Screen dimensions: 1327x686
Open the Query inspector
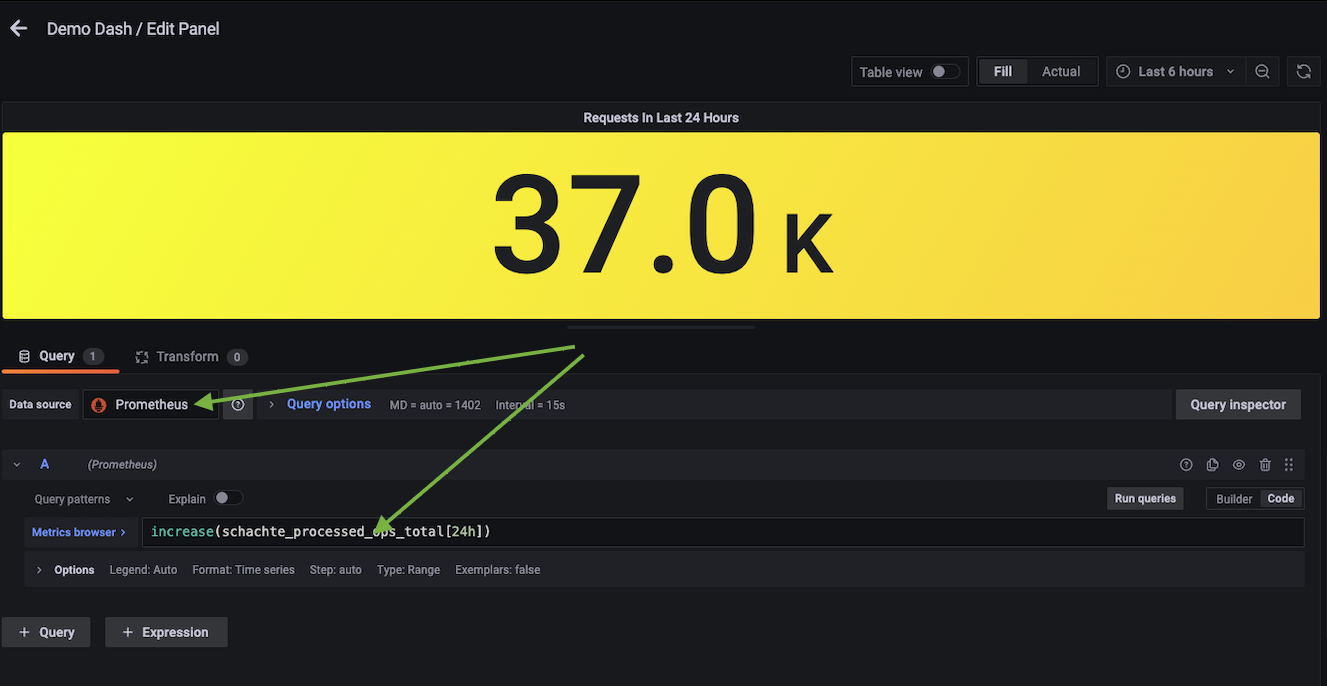(1237, 405)
